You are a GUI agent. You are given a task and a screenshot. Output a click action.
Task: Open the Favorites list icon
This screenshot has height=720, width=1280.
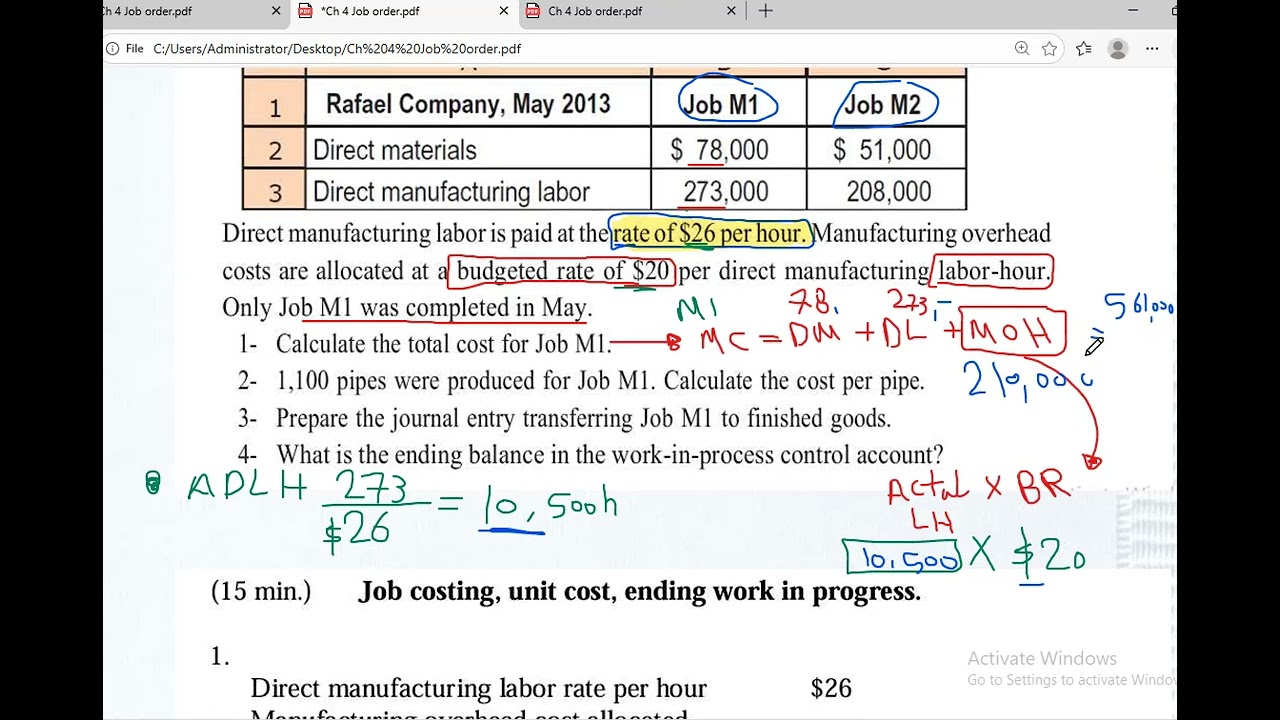click(x=1084, y=48)
